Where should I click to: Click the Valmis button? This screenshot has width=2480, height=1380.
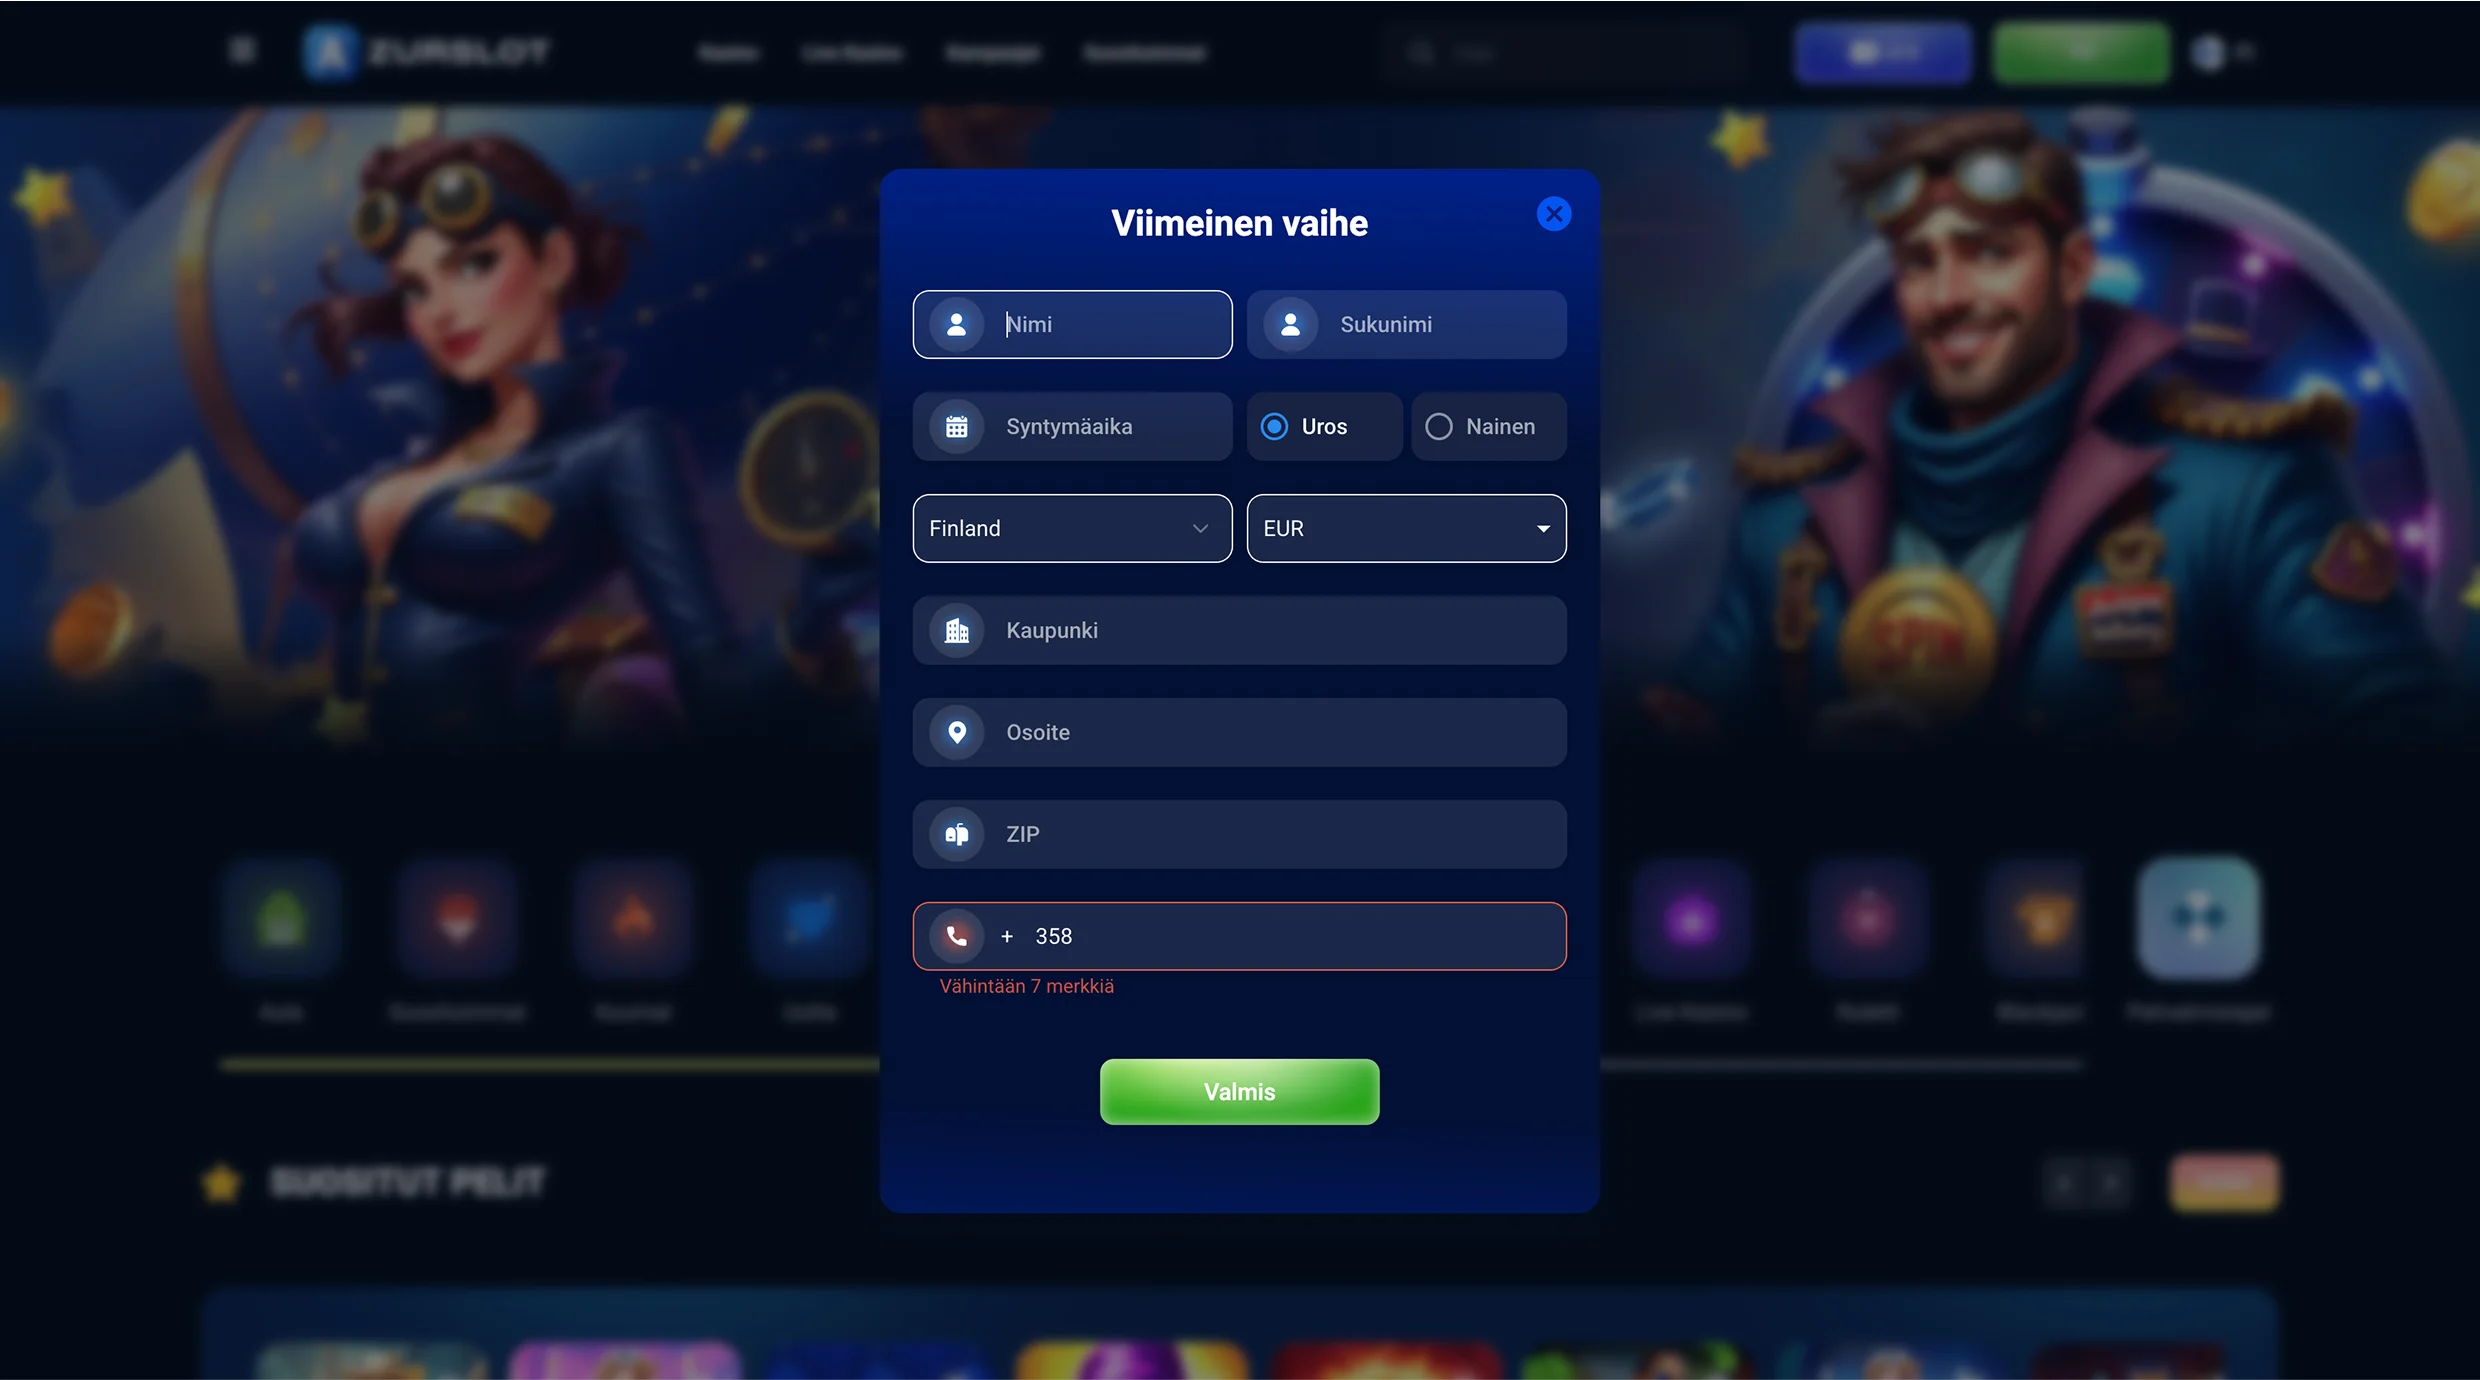pyautogui.click(x=1239, y=1092)
